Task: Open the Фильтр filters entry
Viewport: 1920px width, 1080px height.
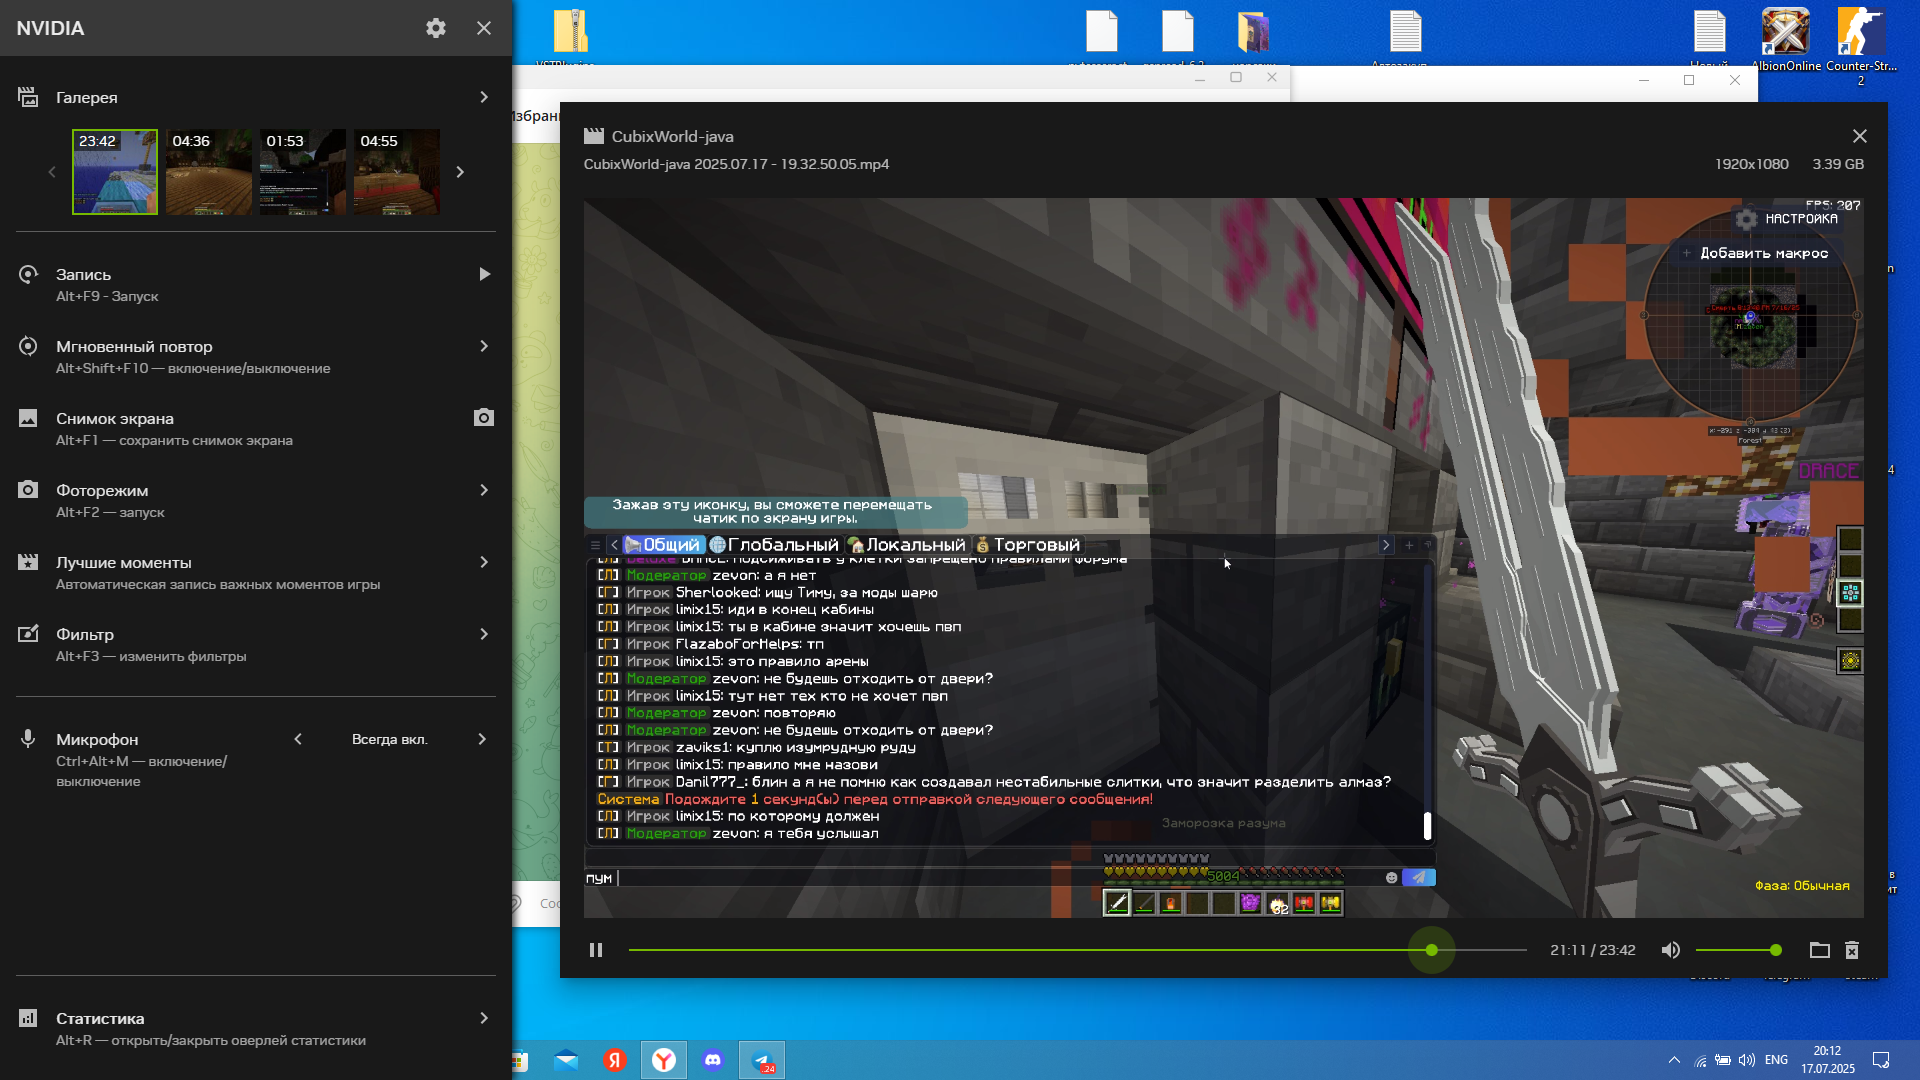Action: click(256, 644)
